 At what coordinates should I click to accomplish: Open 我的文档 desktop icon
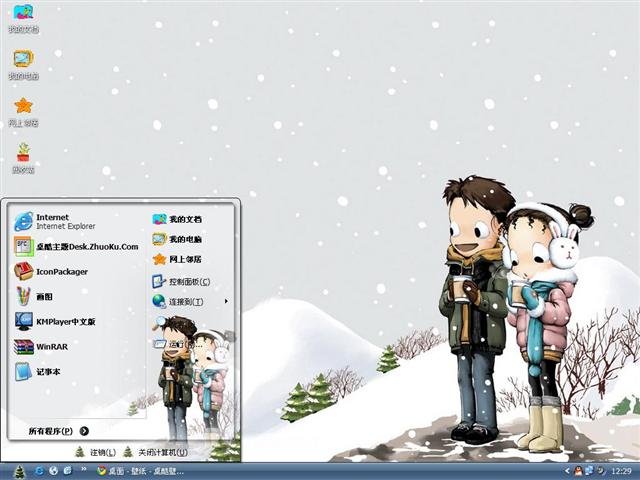[24, 18]
